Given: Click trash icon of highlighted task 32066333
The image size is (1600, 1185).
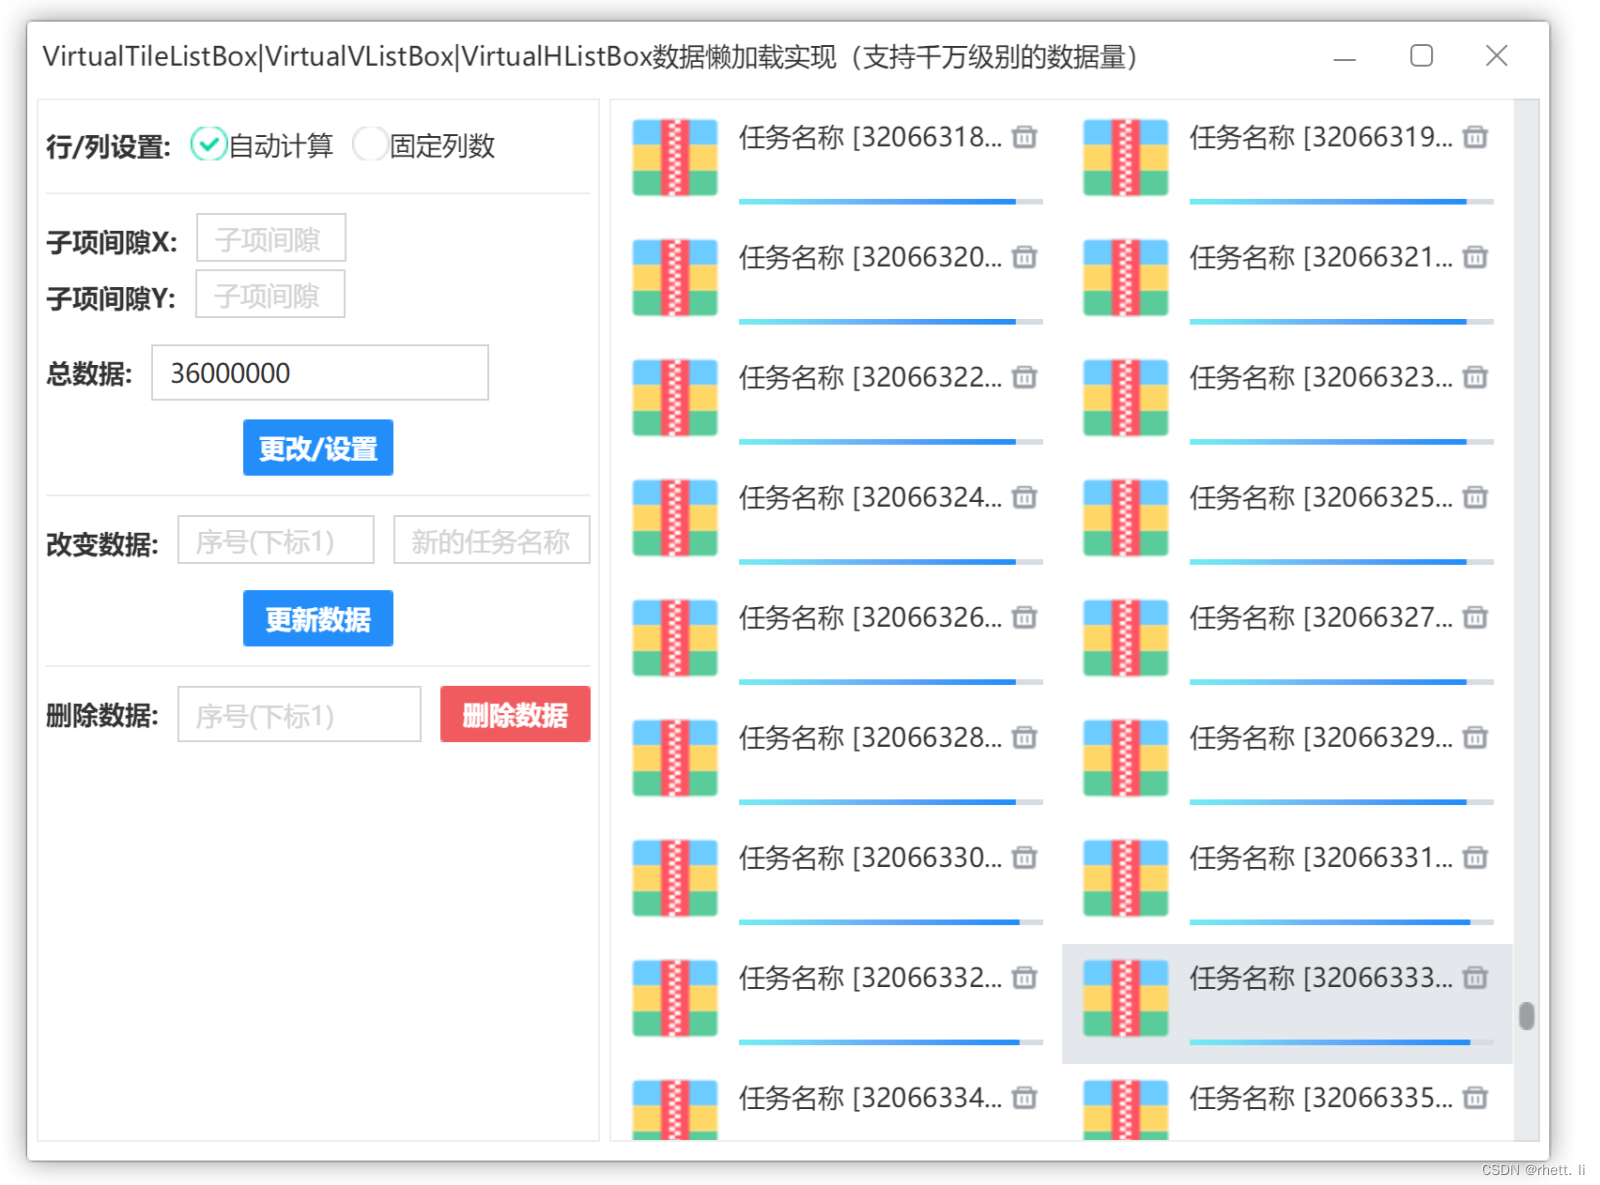Looking at the screenshot, I should click(1475, 977).
